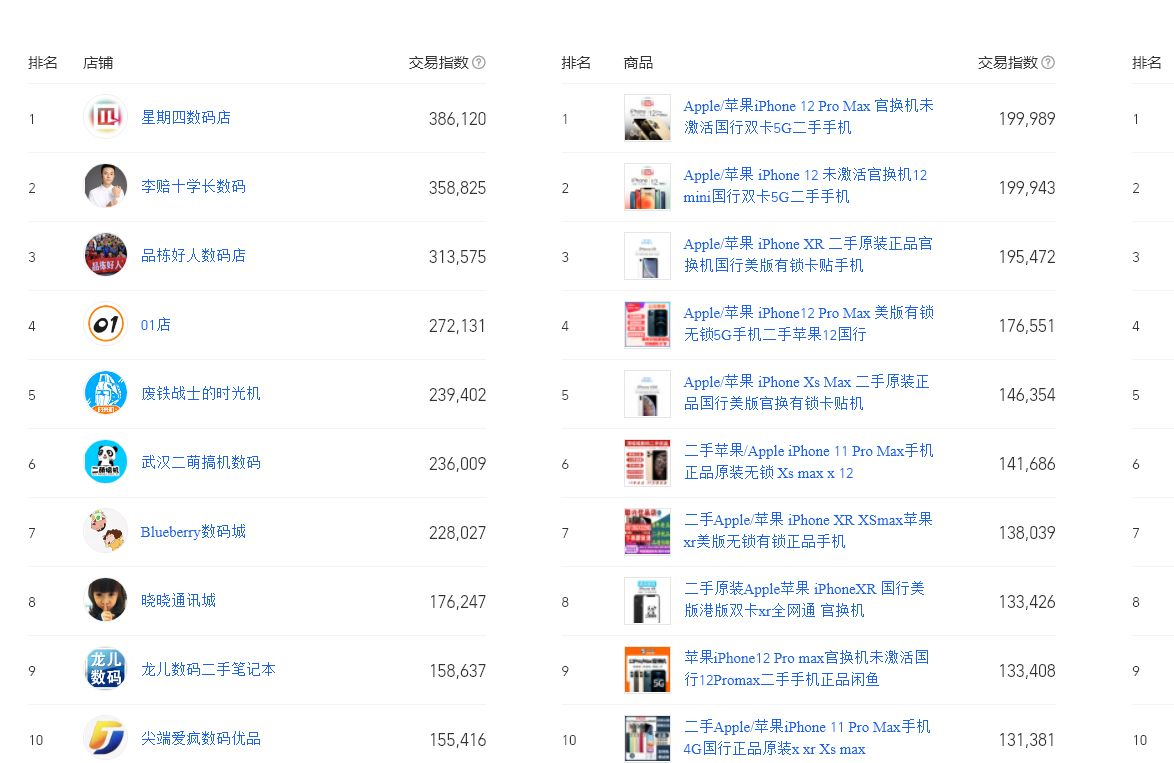This screenshot has width=1174, height=763.
Task: Click thumbnail of iPhone 12 mini product
Action: pos(648,186)
